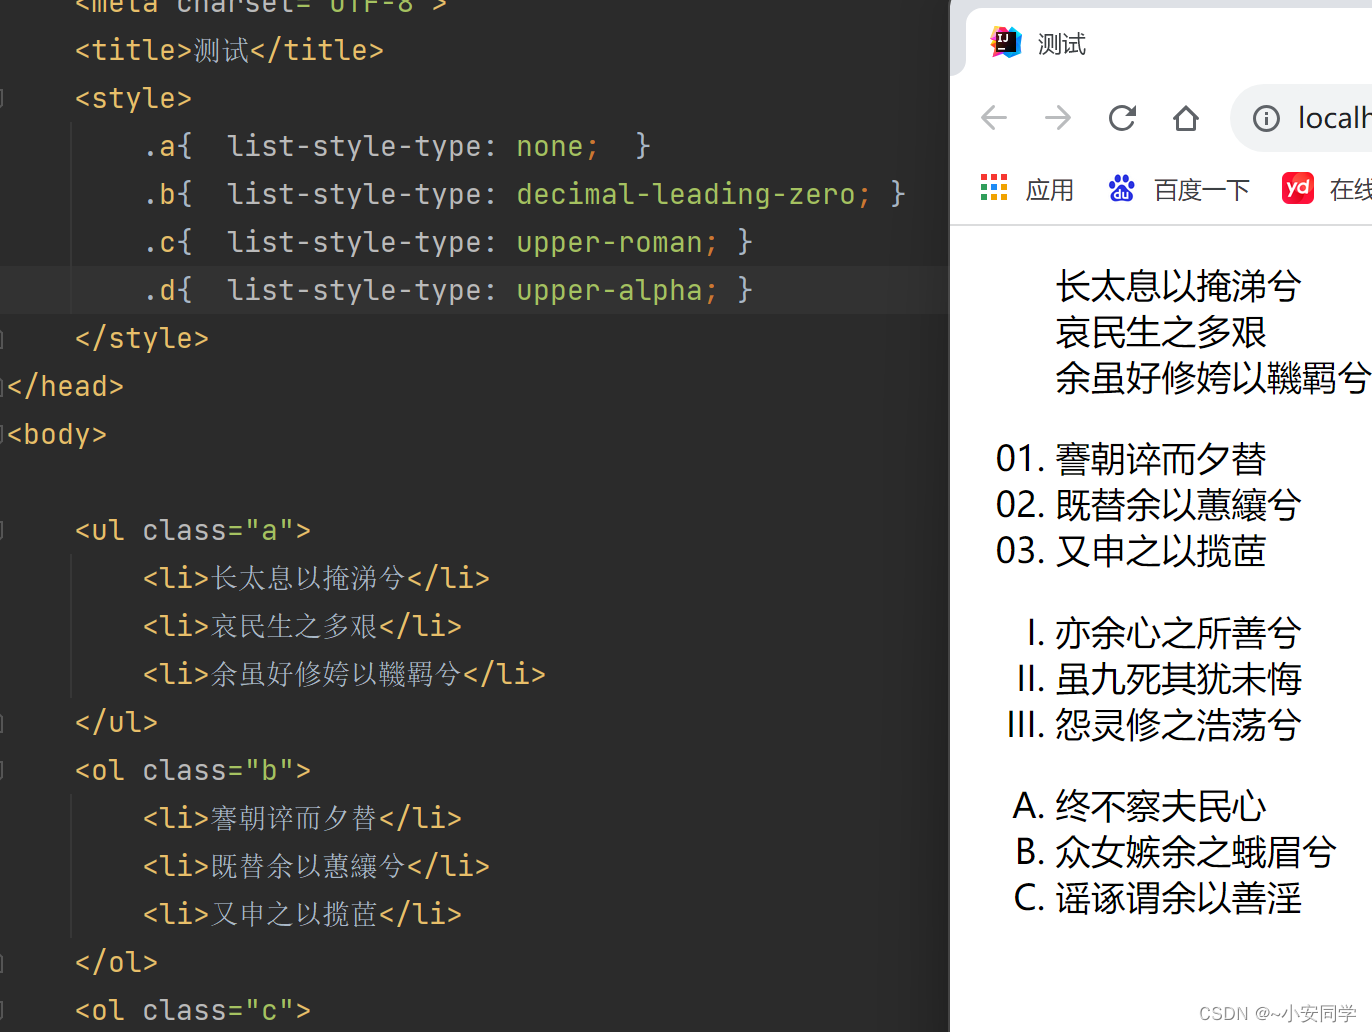Image resolution: width=1372 pixels, height=1032 pixels.
Task: Open the 应用 apps grid bookmark icon
Action: pos(994,188)
